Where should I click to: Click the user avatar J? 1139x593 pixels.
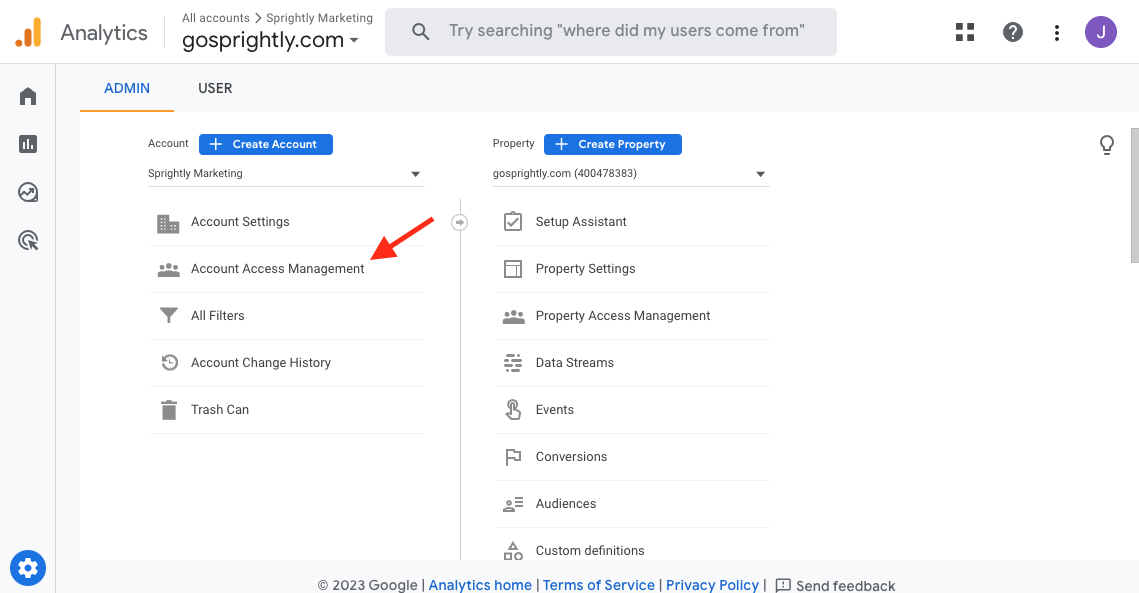tap(1101, 32)
